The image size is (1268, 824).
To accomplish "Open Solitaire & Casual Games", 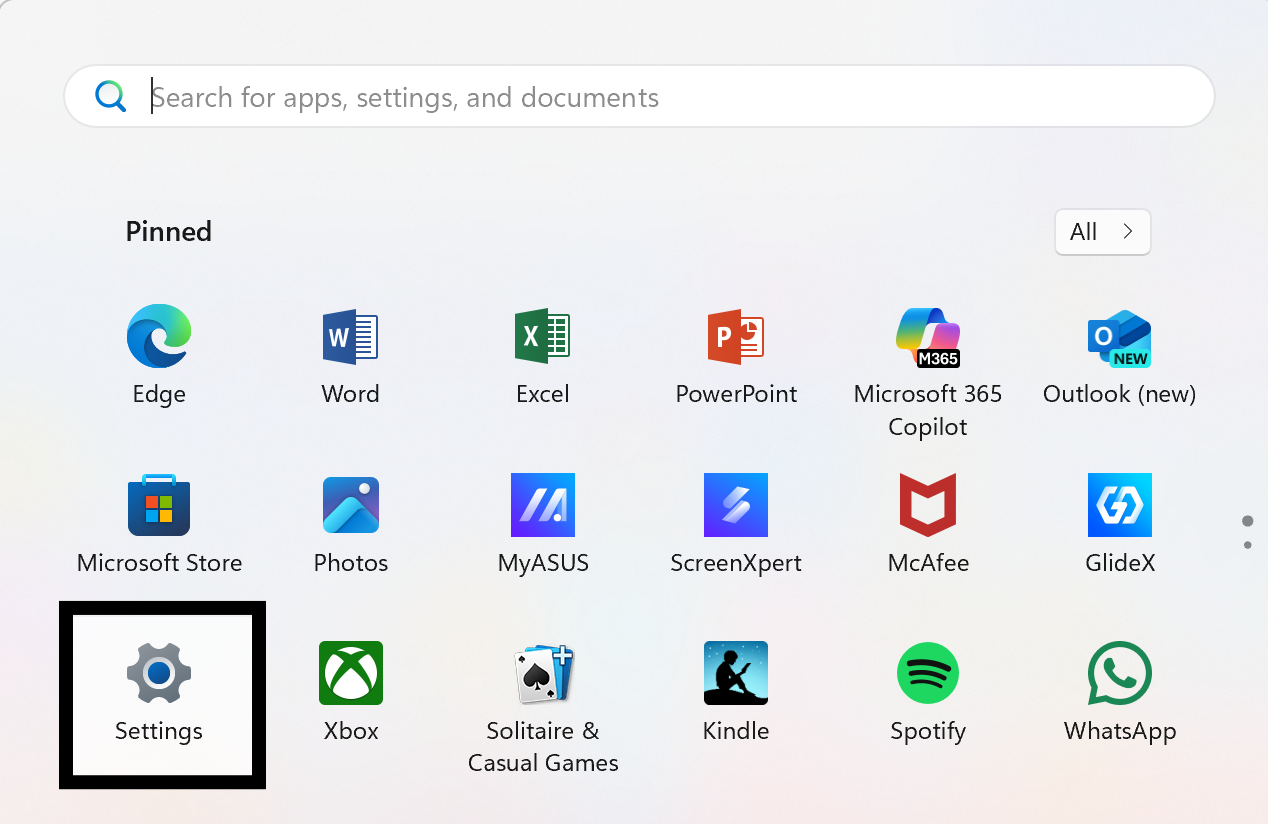I will click(x=543, y=707).
